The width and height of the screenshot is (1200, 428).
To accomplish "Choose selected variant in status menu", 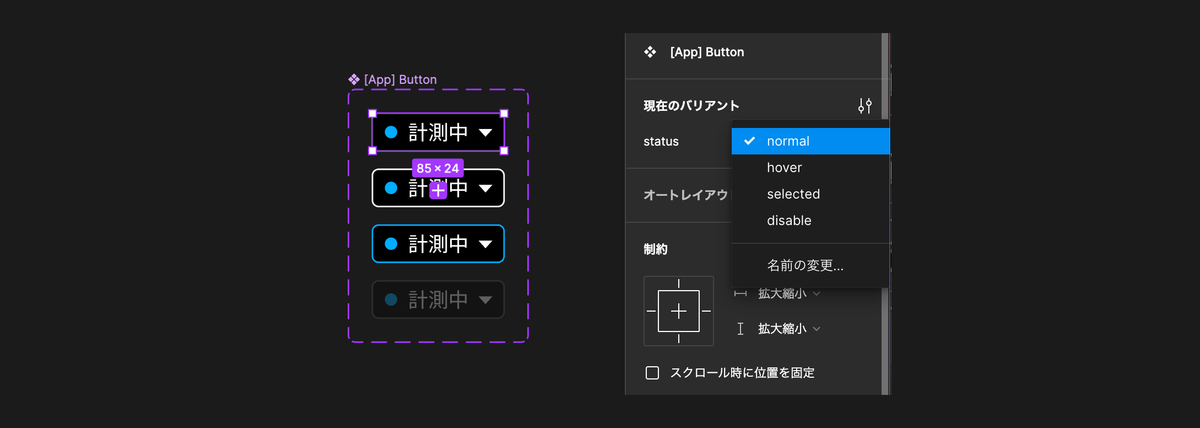I will pyautogui.click(x=810, y=194).
